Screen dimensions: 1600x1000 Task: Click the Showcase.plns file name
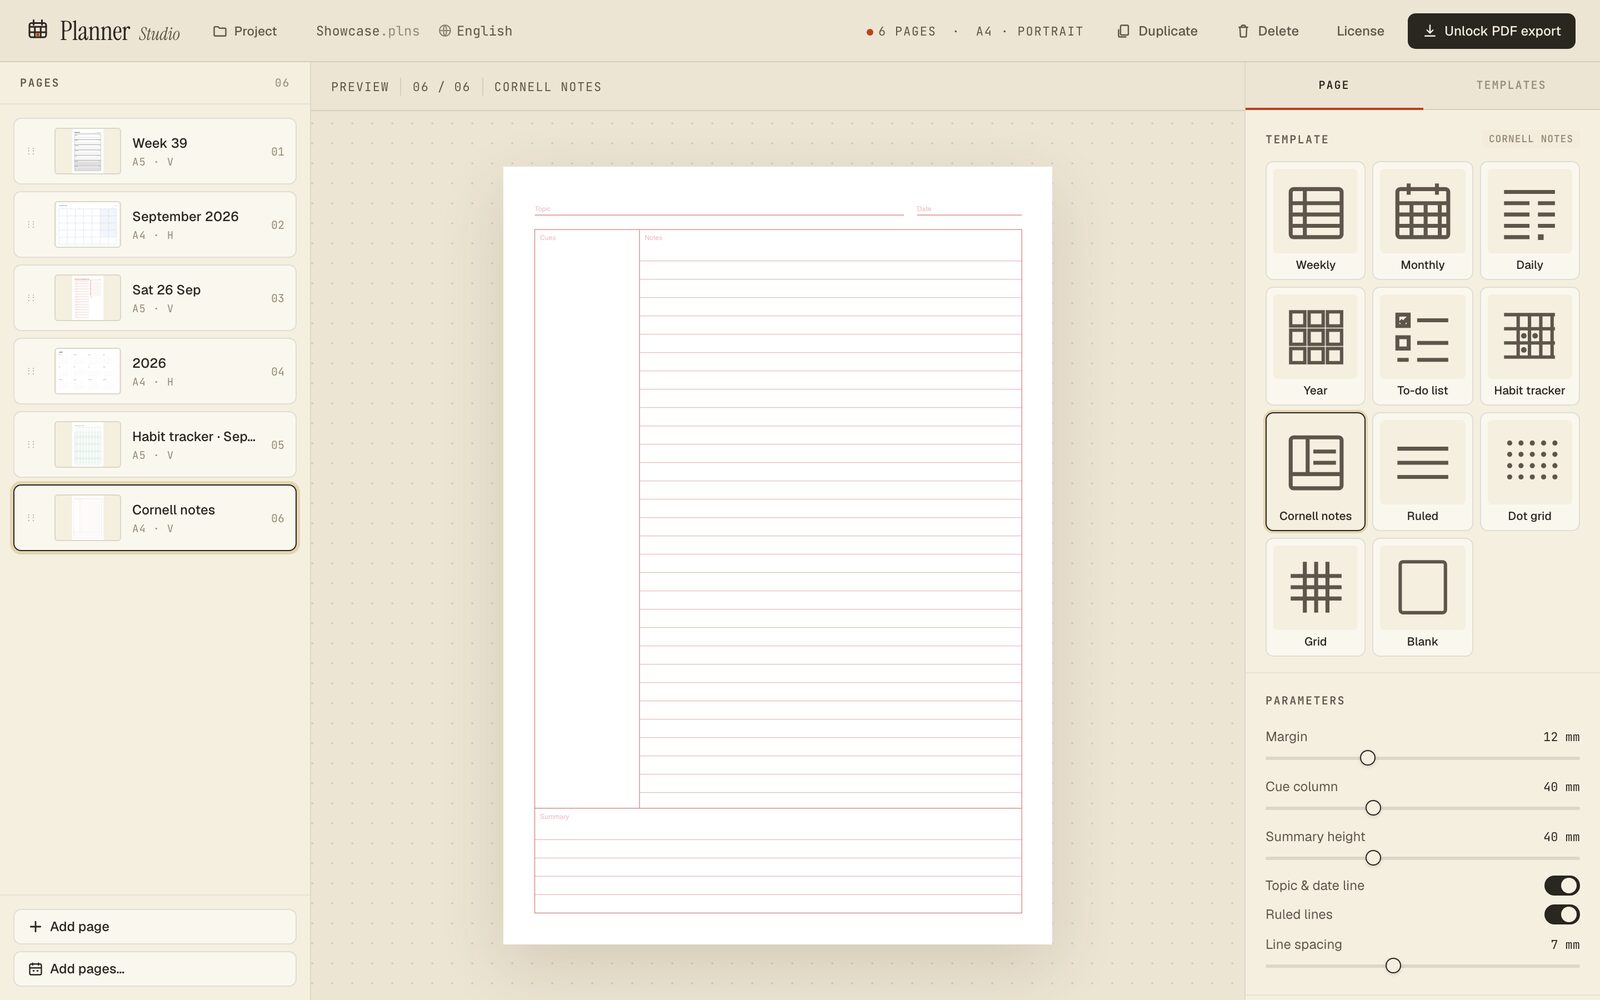click(x=368, y=31)
